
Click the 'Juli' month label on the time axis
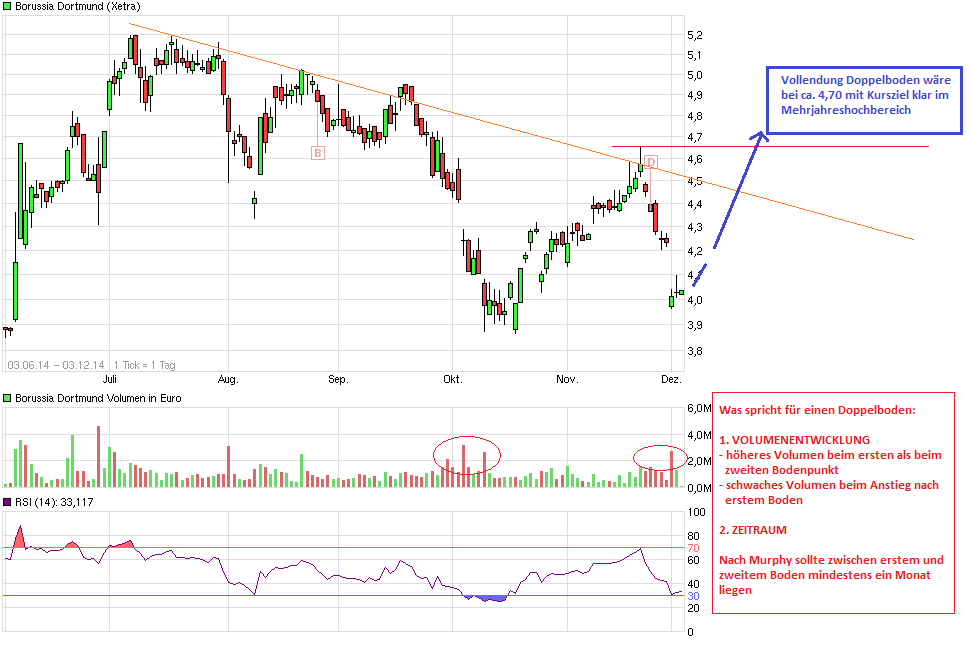110,379
